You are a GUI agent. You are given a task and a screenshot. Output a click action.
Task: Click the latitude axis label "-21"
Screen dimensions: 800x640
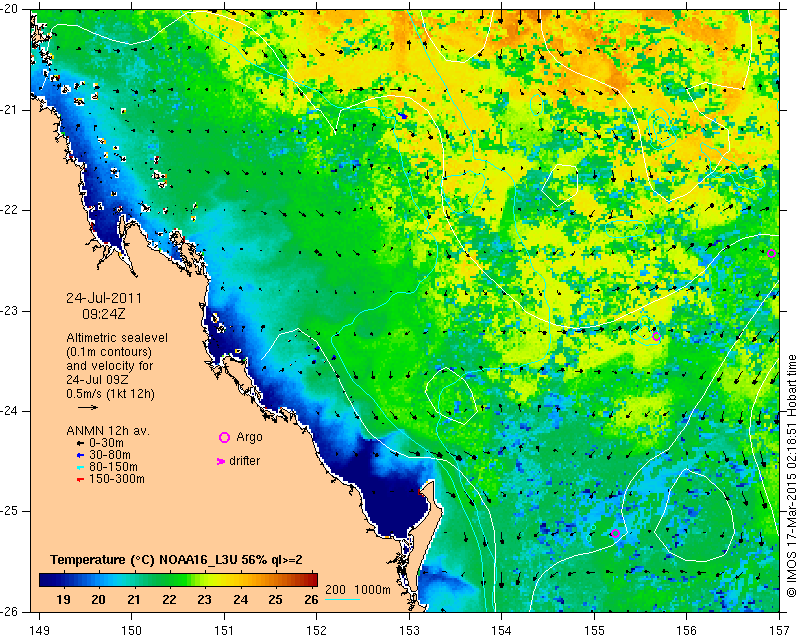pyautogui.click(x=11, y=110)
